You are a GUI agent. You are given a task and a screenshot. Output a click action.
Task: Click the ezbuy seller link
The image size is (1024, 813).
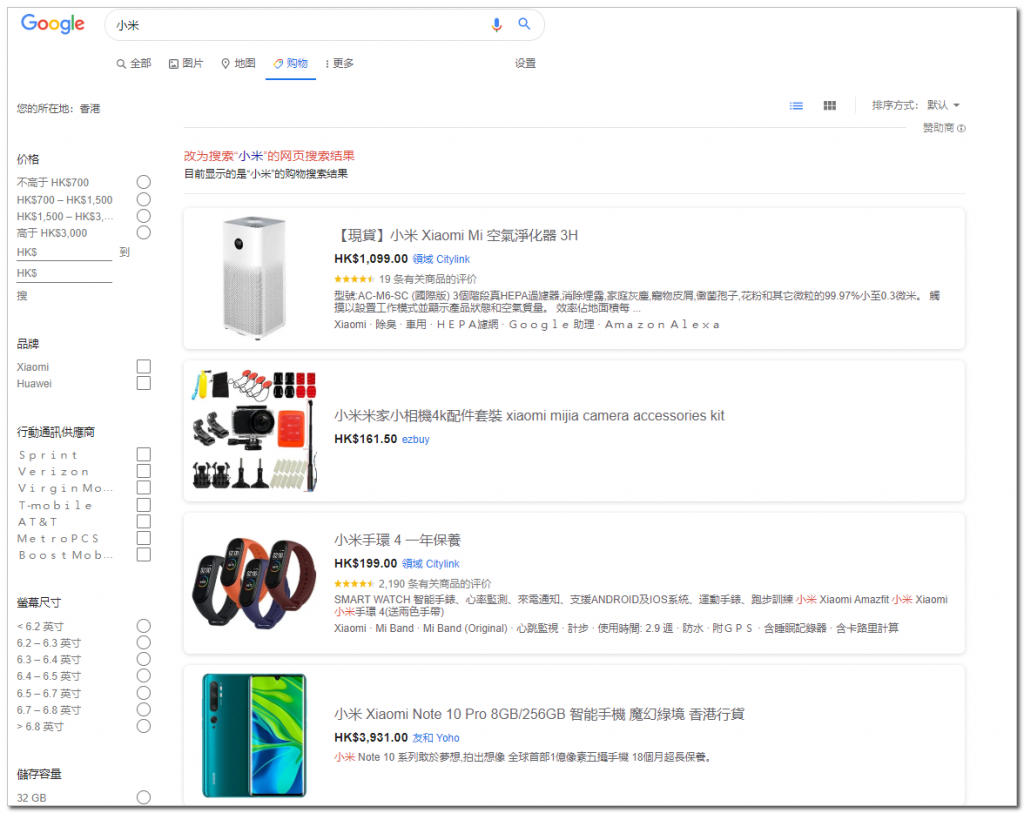[415, 439]
